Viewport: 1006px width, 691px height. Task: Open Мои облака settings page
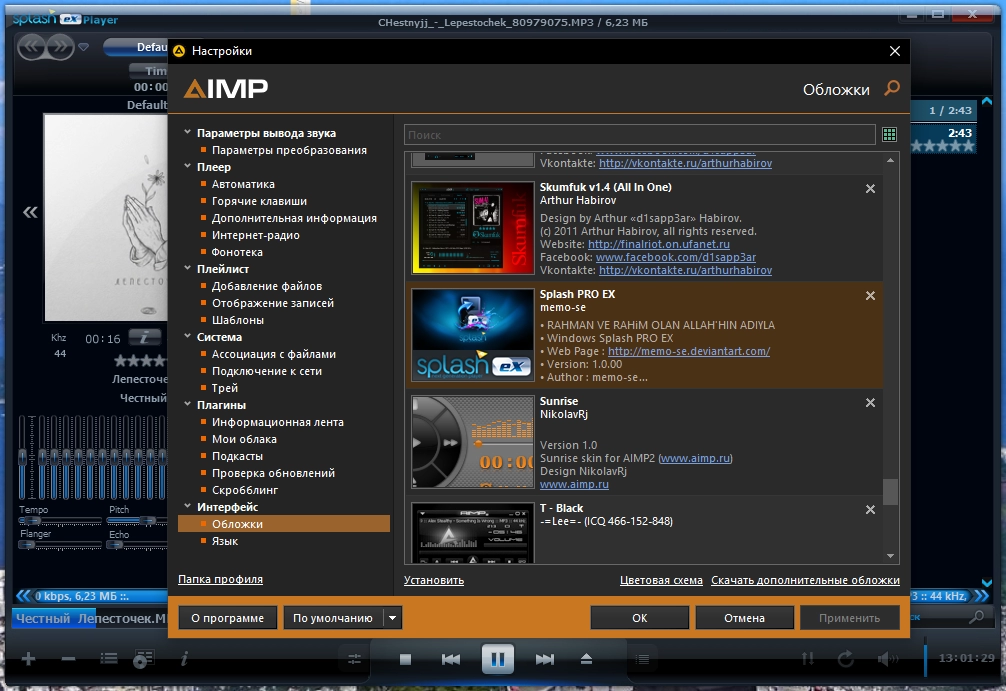[x=244, y=439]
